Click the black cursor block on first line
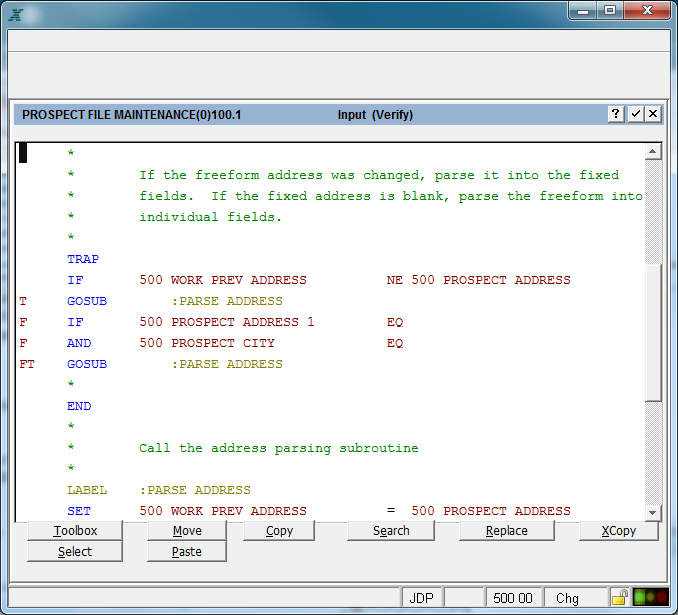This screenshot has width=678, height=615. pyautogui.click(x=23, y=153)
